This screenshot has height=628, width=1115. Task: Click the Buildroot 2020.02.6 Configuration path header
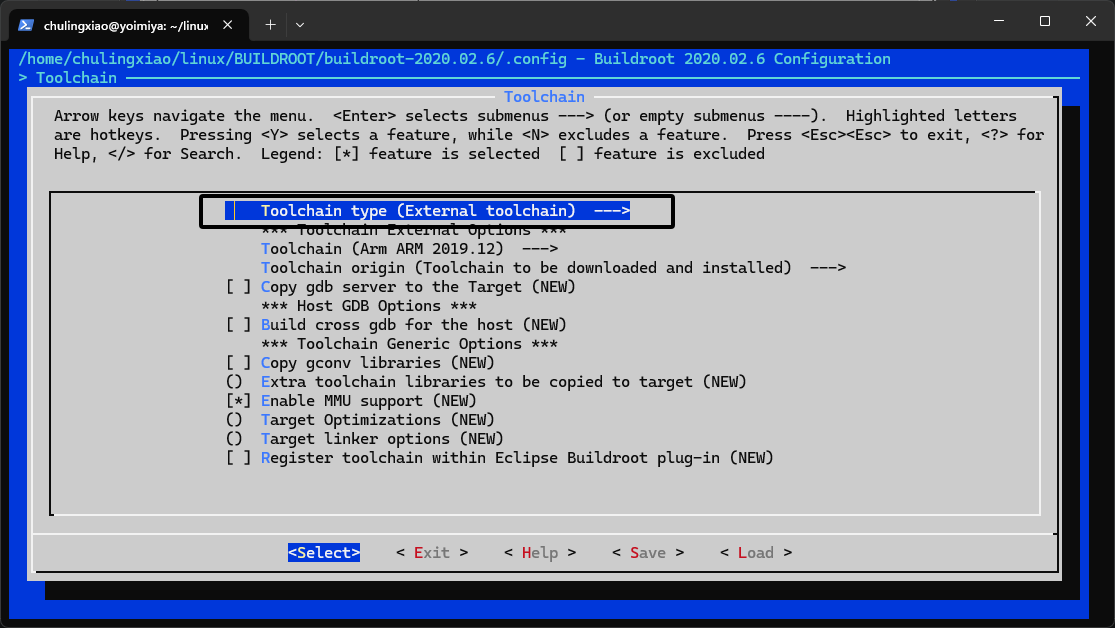(454, 59)
